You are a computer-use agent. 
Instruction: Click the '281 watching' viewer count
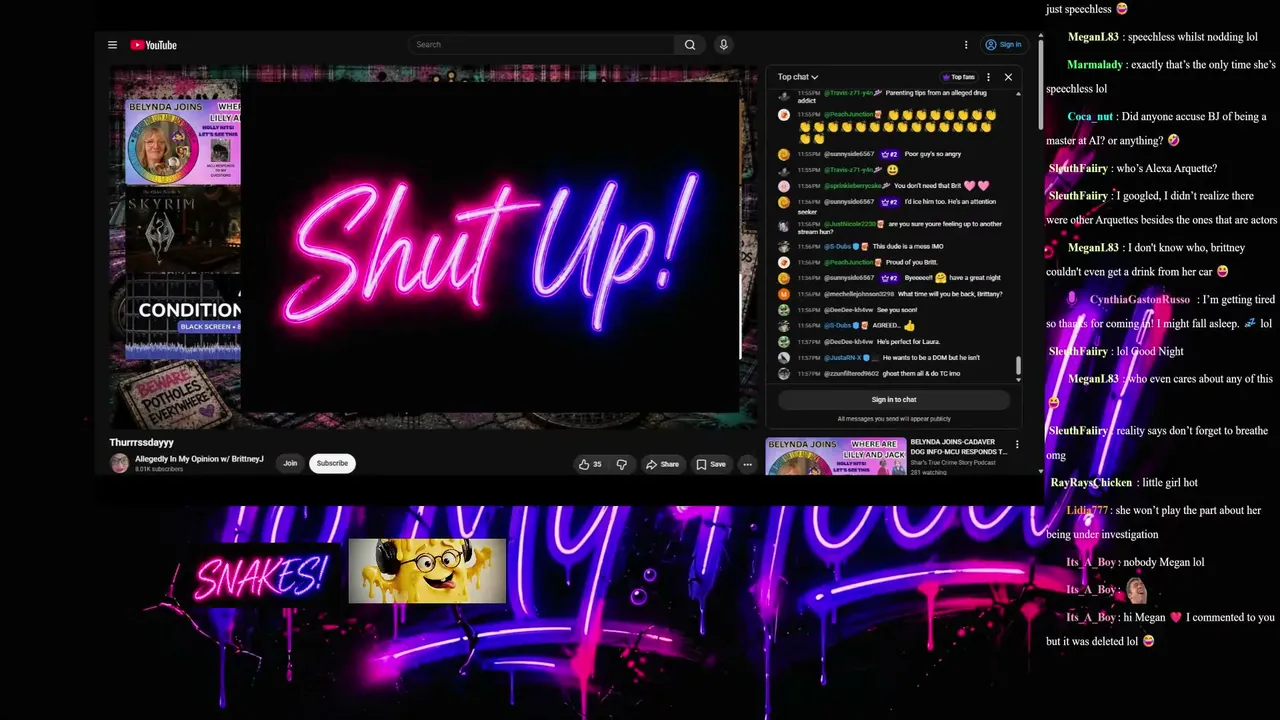tap(928, 472)
